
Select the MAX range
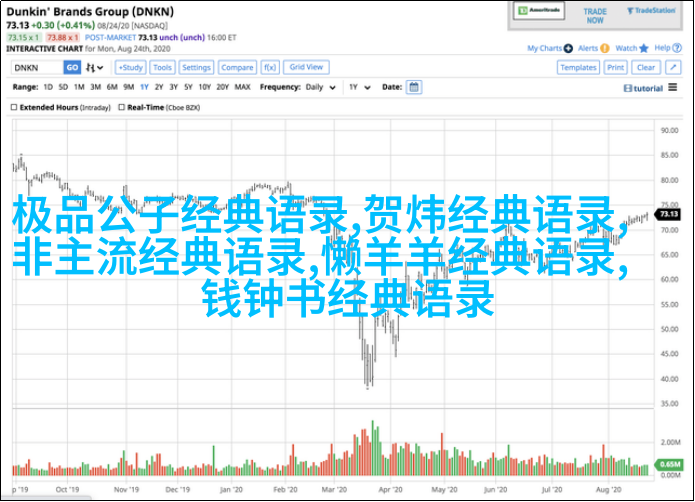pos(242,87)
